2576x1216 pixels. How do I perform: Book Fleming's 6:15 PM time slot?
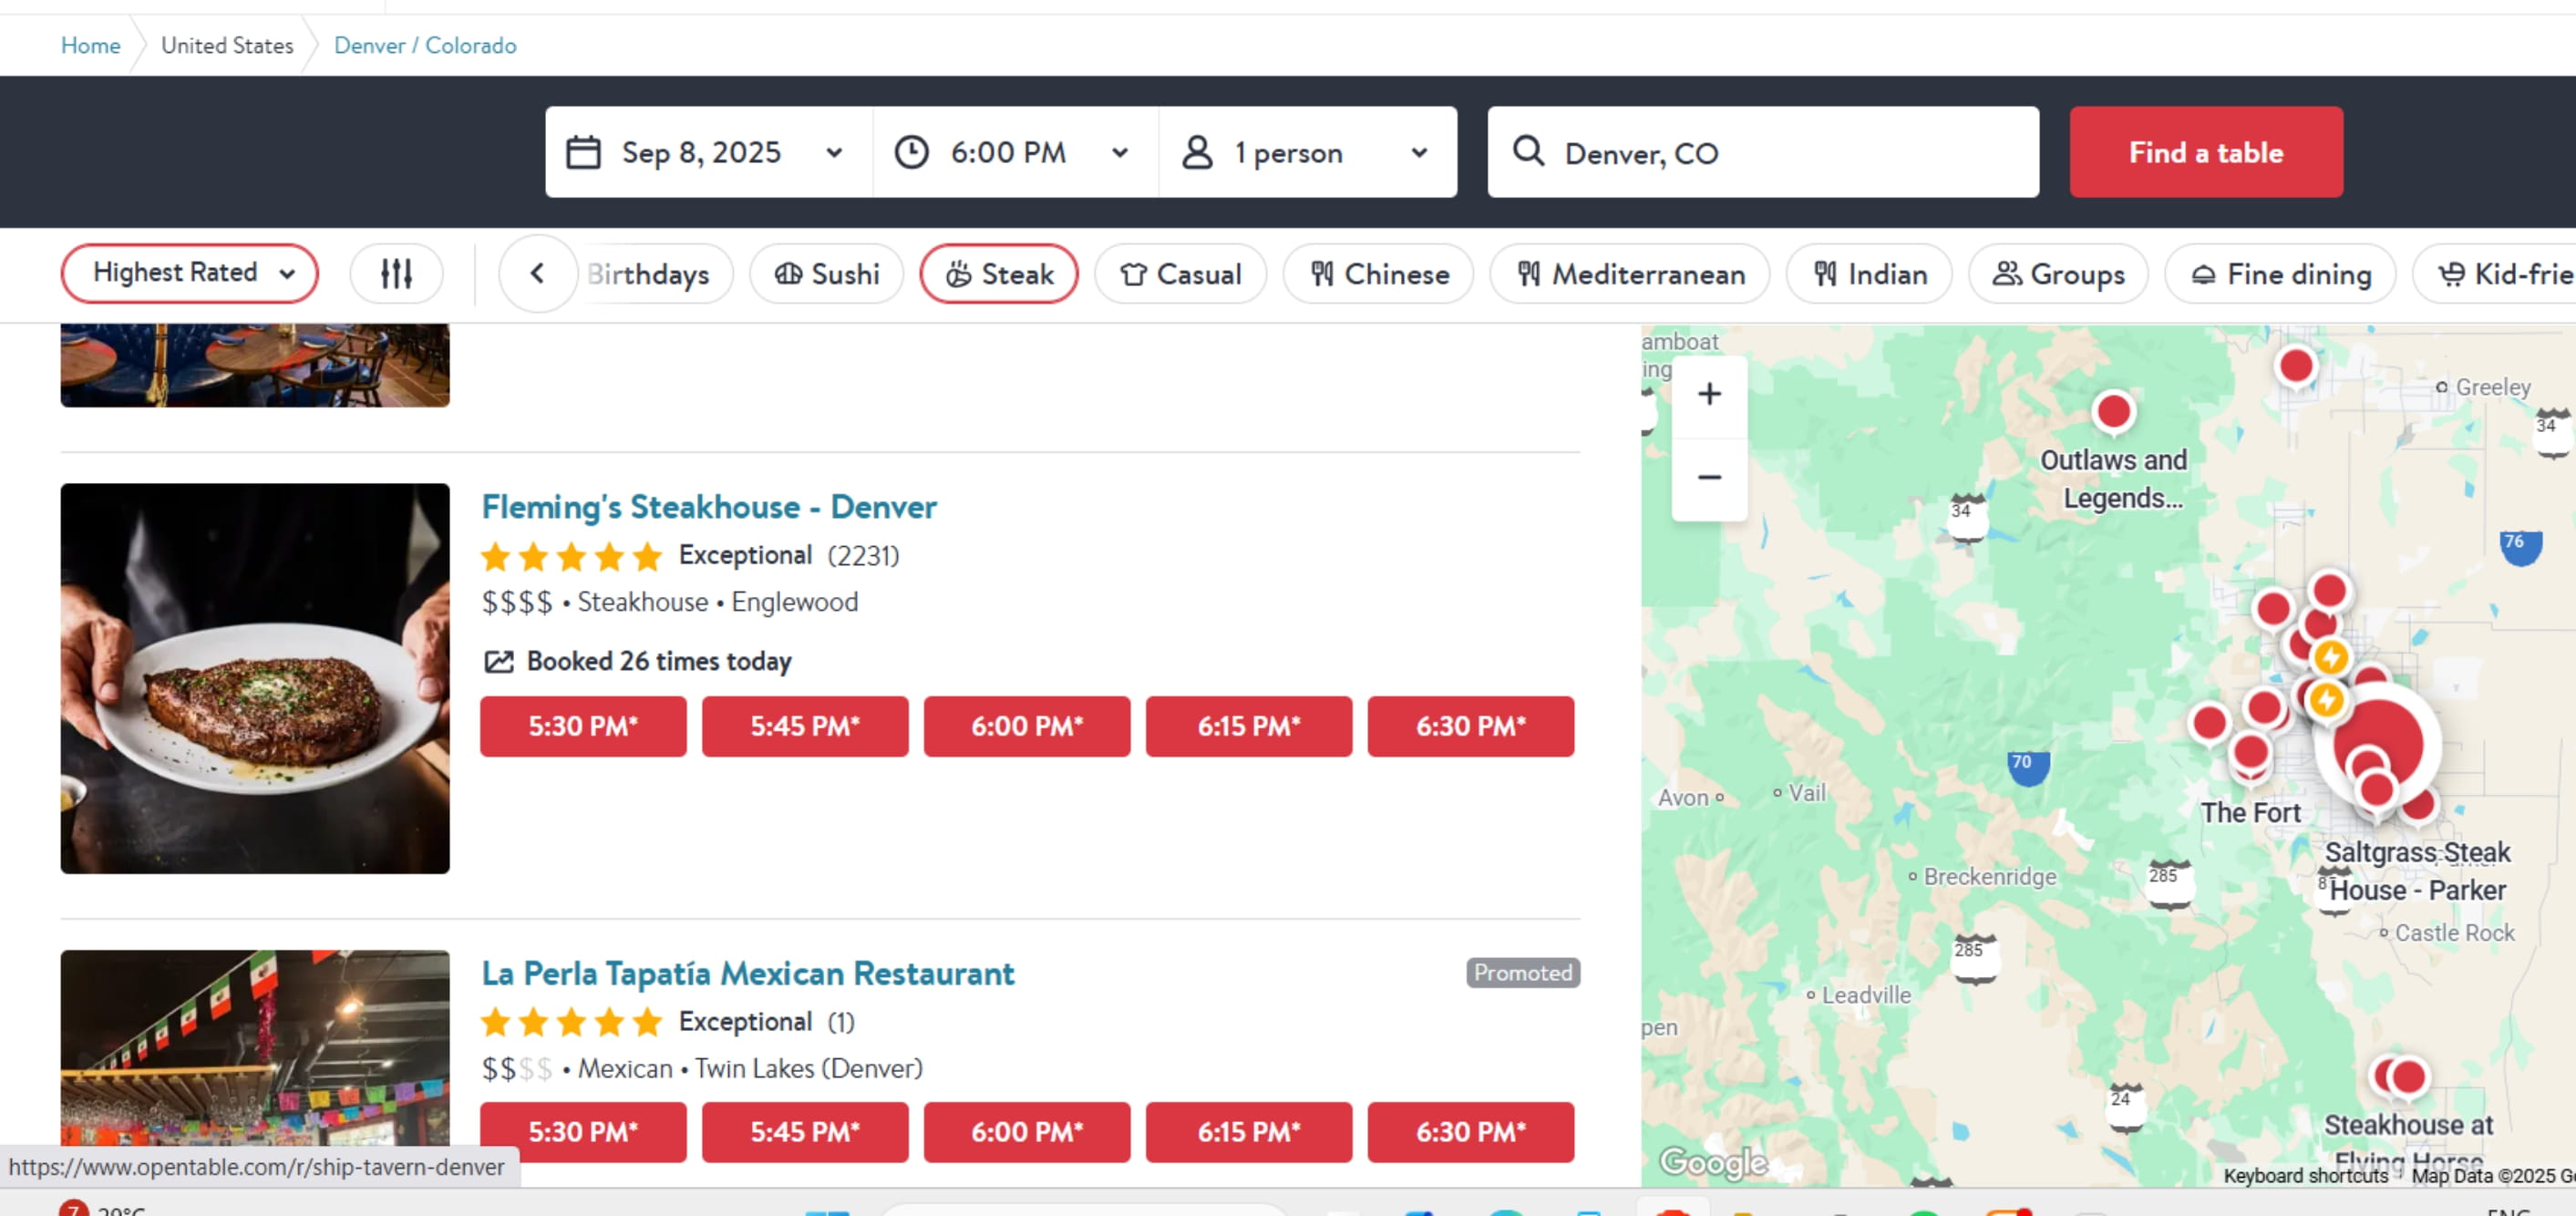point(1248,726)
